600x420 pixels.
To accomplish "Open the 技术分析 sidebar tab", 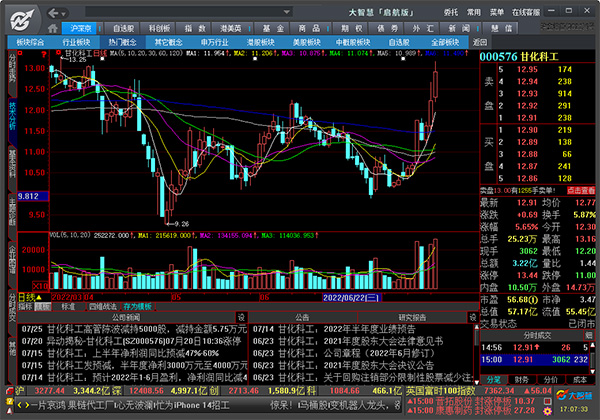I will pyautogui.click(x=12, y=122).
